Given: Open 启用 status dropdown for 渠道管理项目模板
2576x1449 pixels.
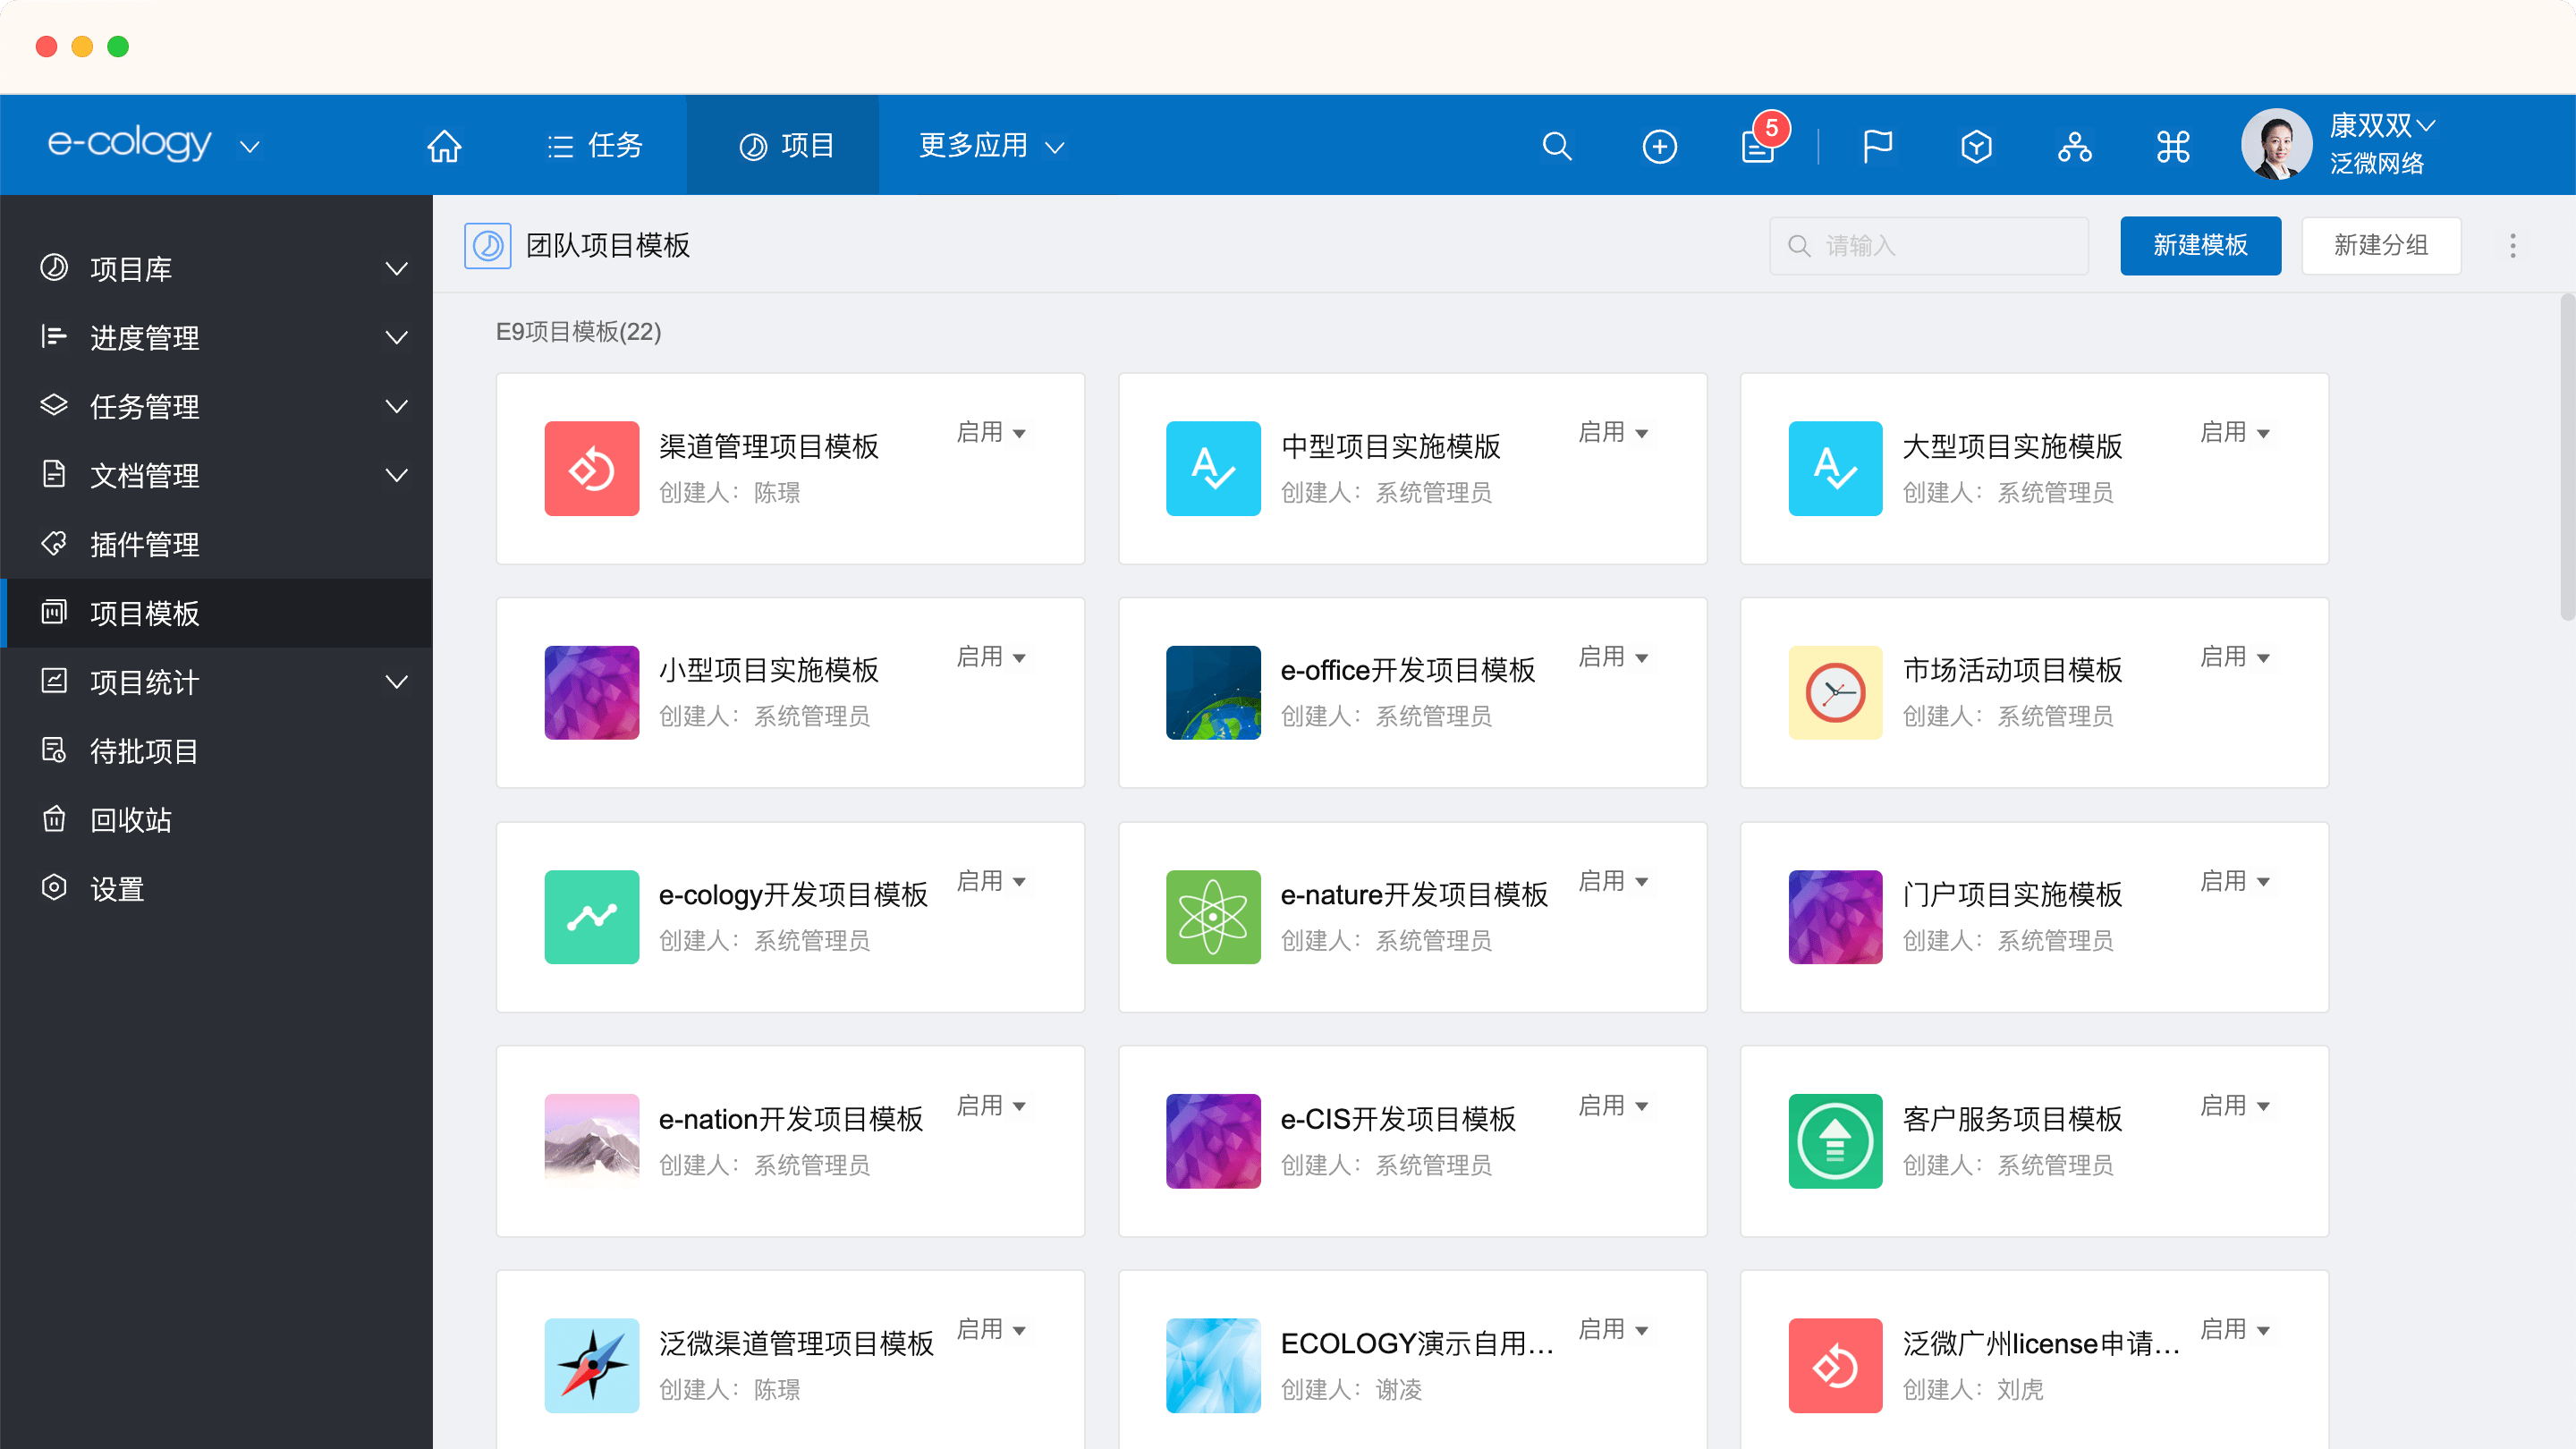Looking at the screenshot, I should (991, 432).
